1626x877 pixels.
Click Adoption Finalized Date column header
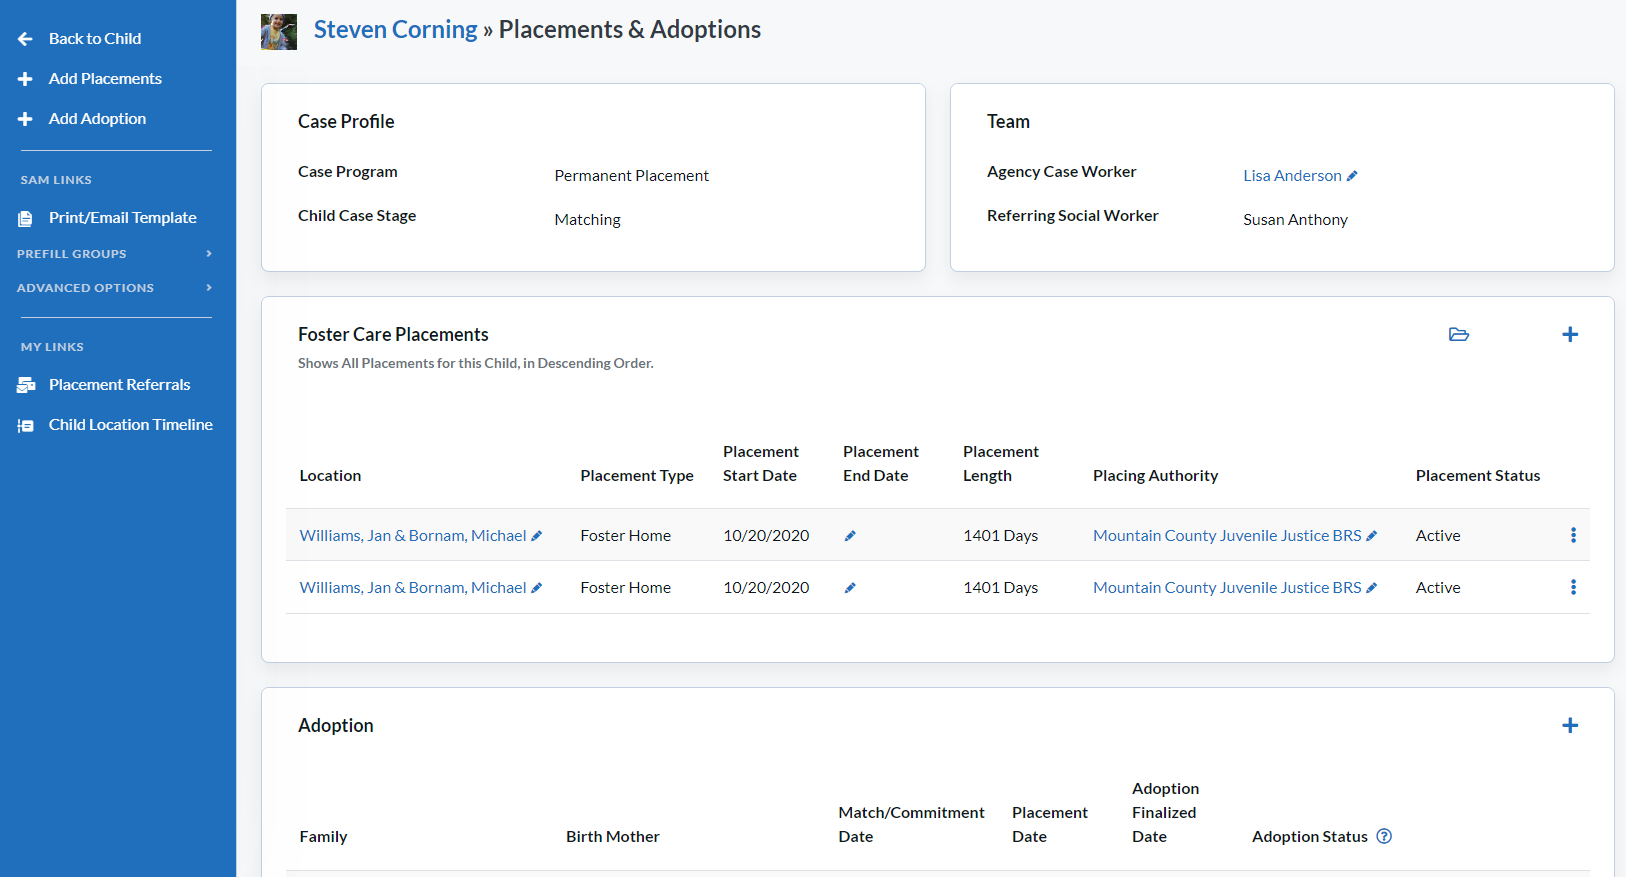[x=1165, y=813]
